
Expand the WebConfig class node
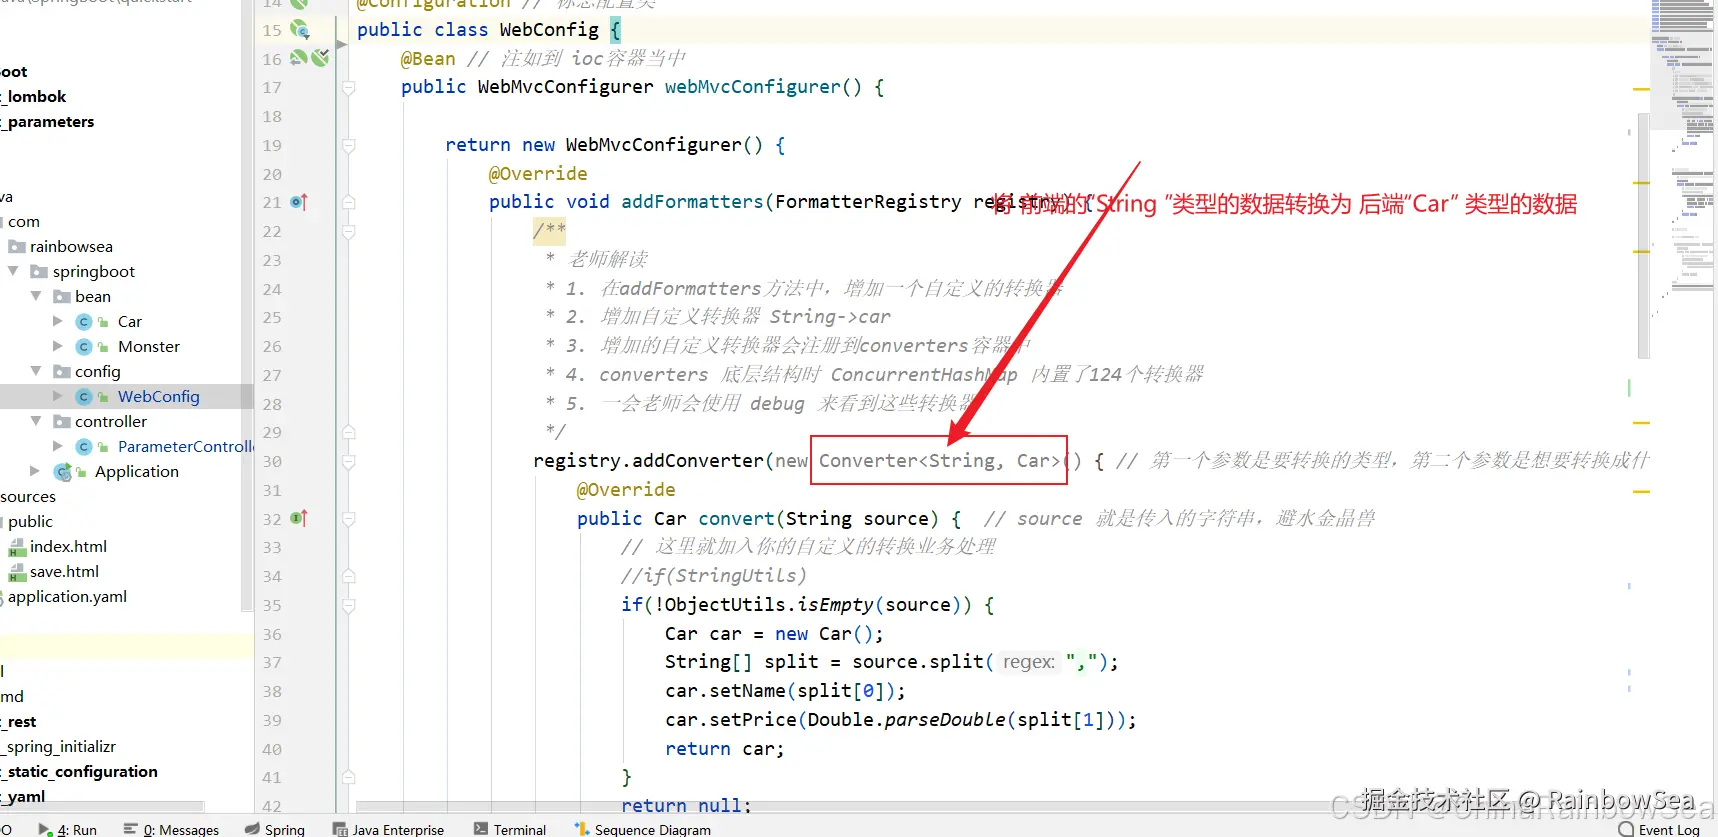pyautogui.click(x=58, y=396)
